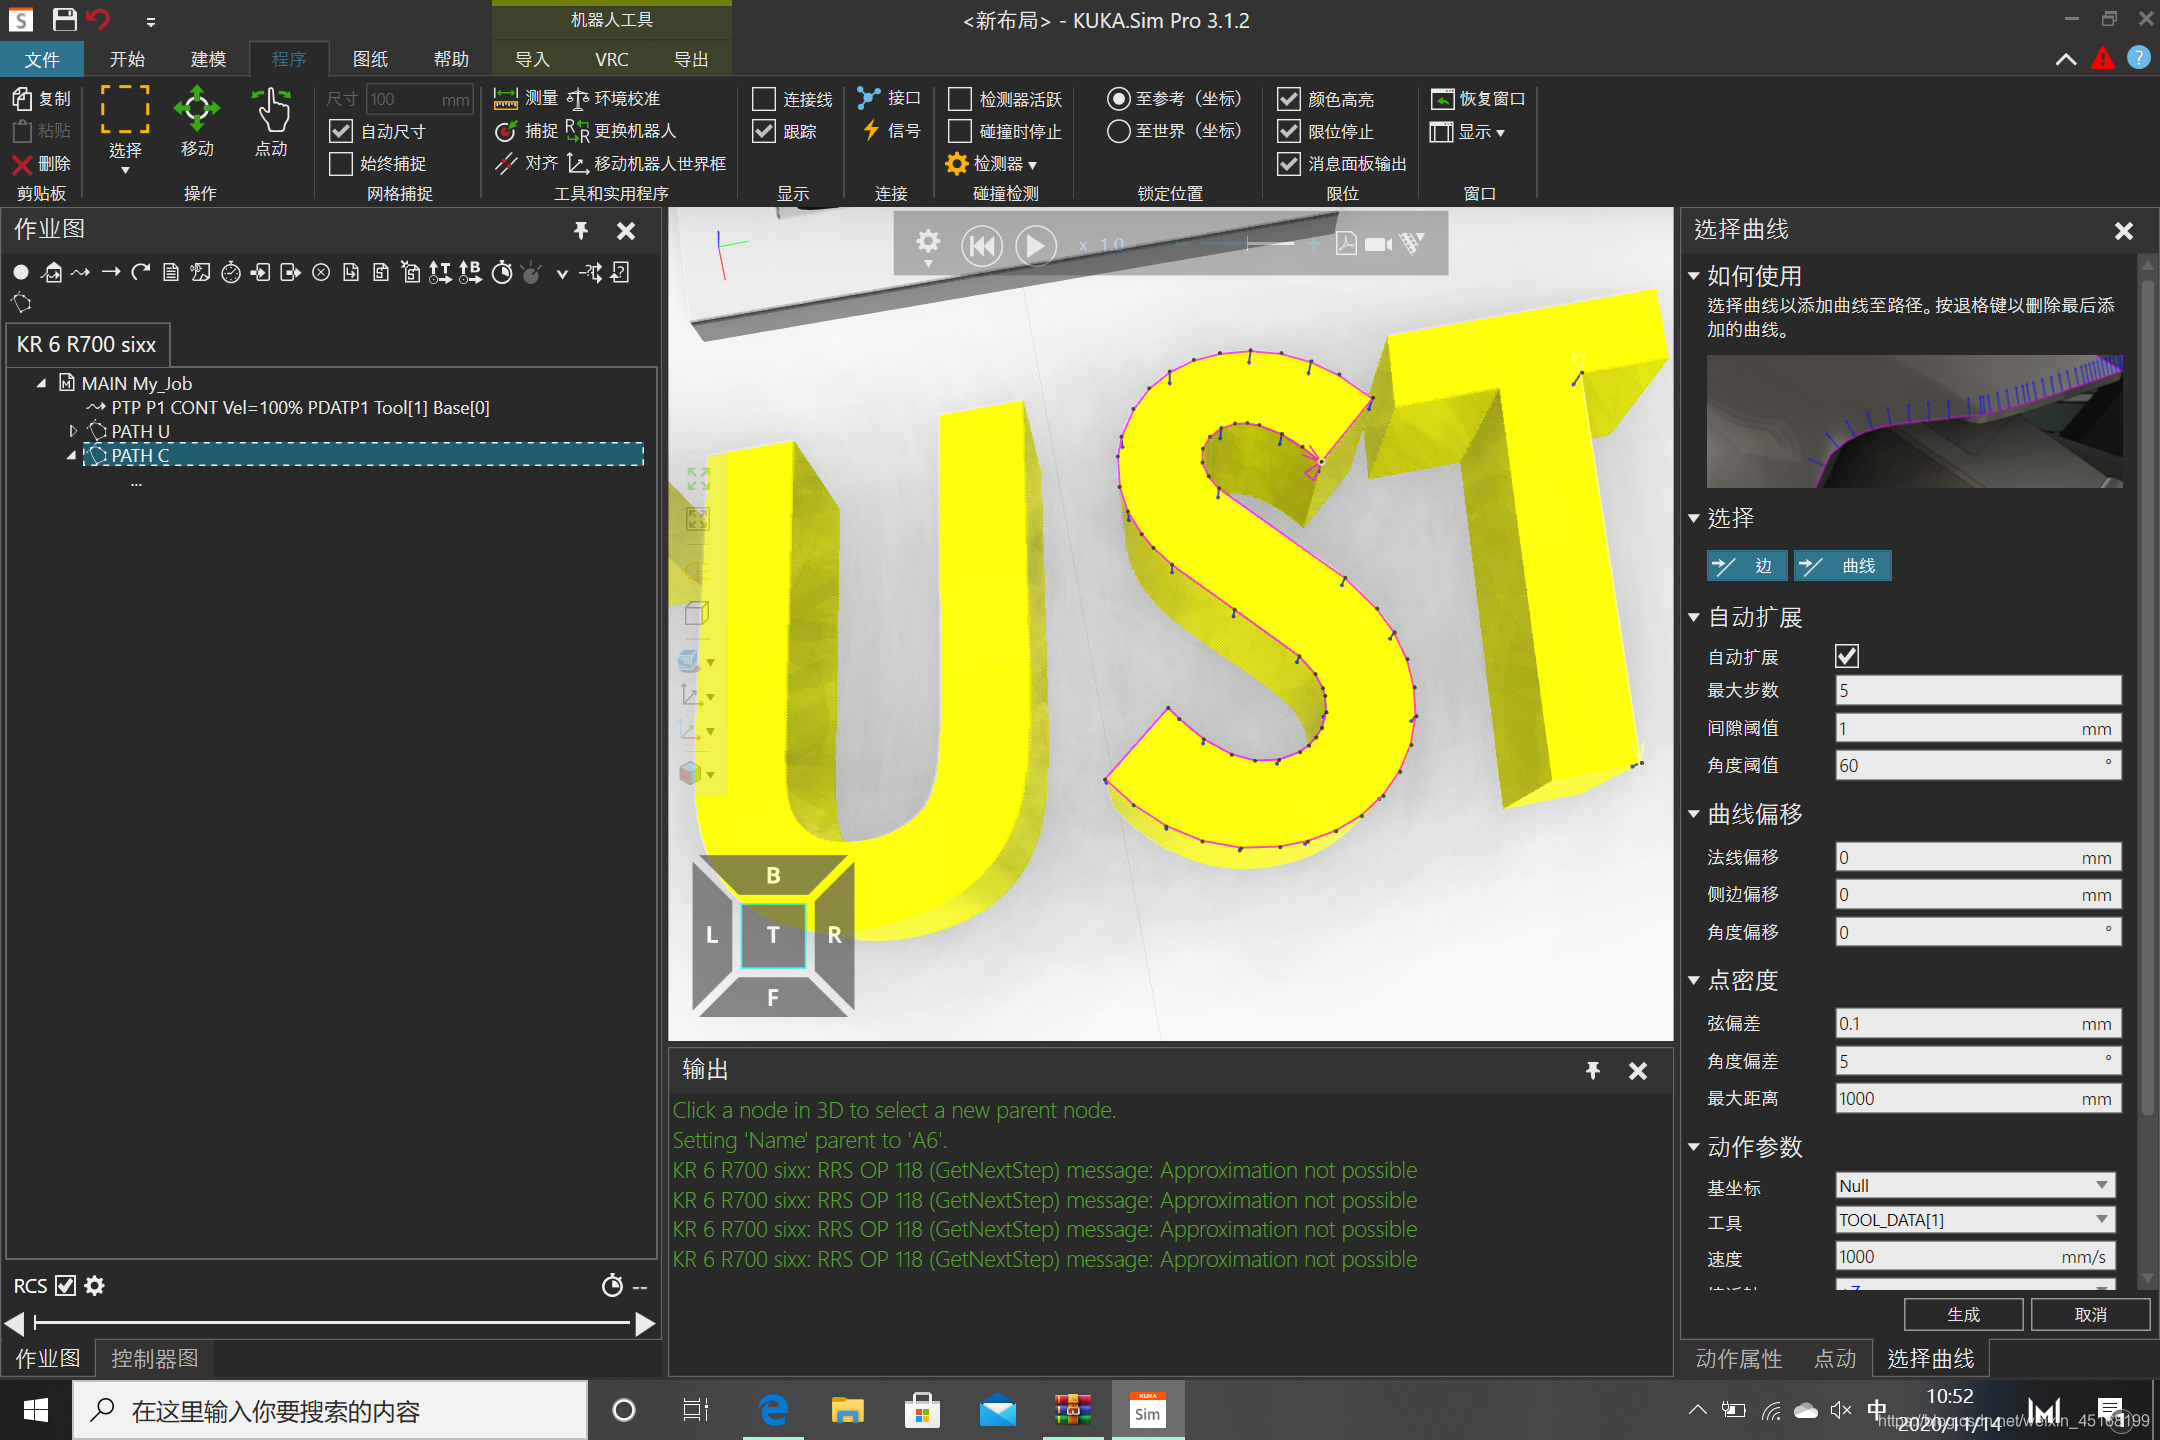Click the Move (移动) tool icon

(x=196, y=110)
